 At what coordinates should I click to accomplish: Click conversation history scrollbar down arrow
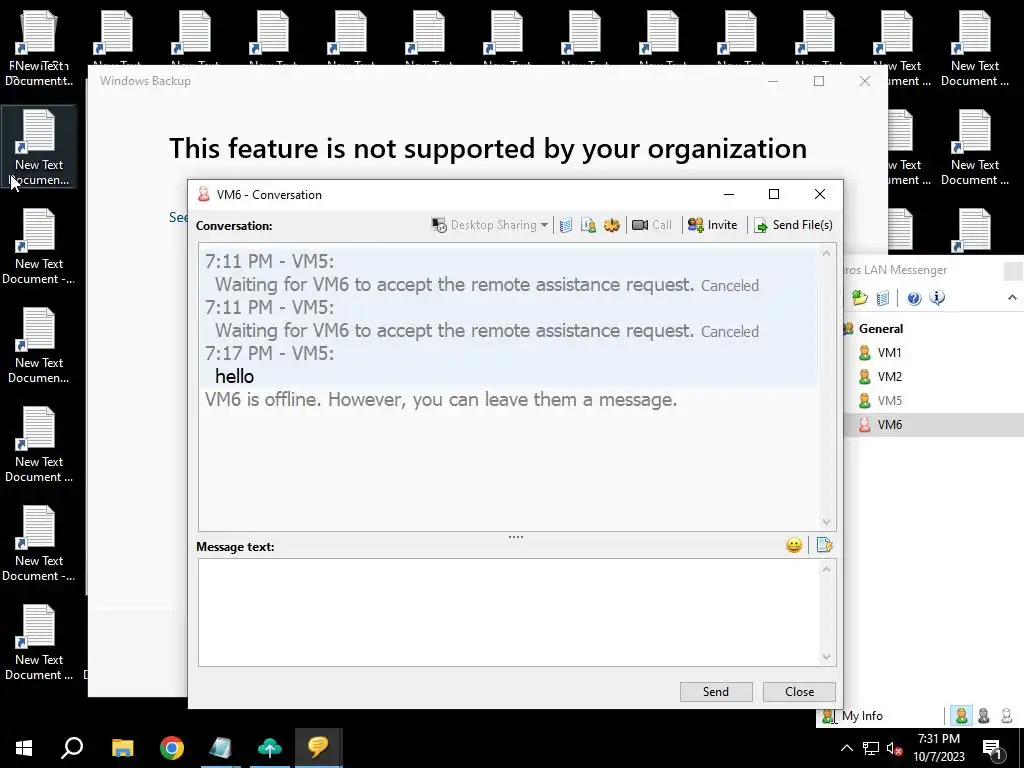click(x=826, y=522)
